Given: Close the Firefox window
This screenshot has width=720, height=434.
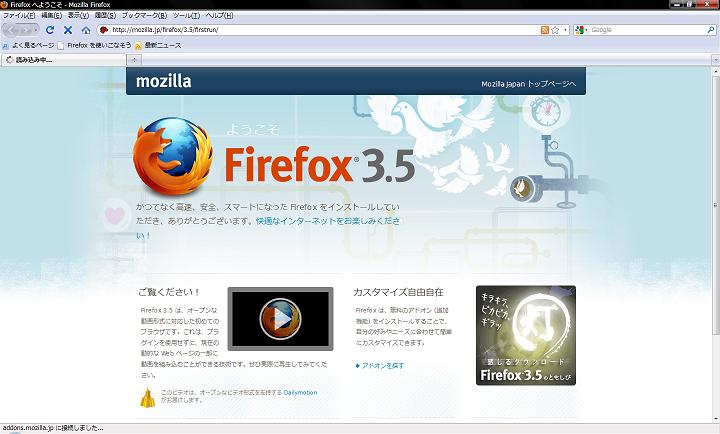Looking at the screenshot, I should (710, 4).
